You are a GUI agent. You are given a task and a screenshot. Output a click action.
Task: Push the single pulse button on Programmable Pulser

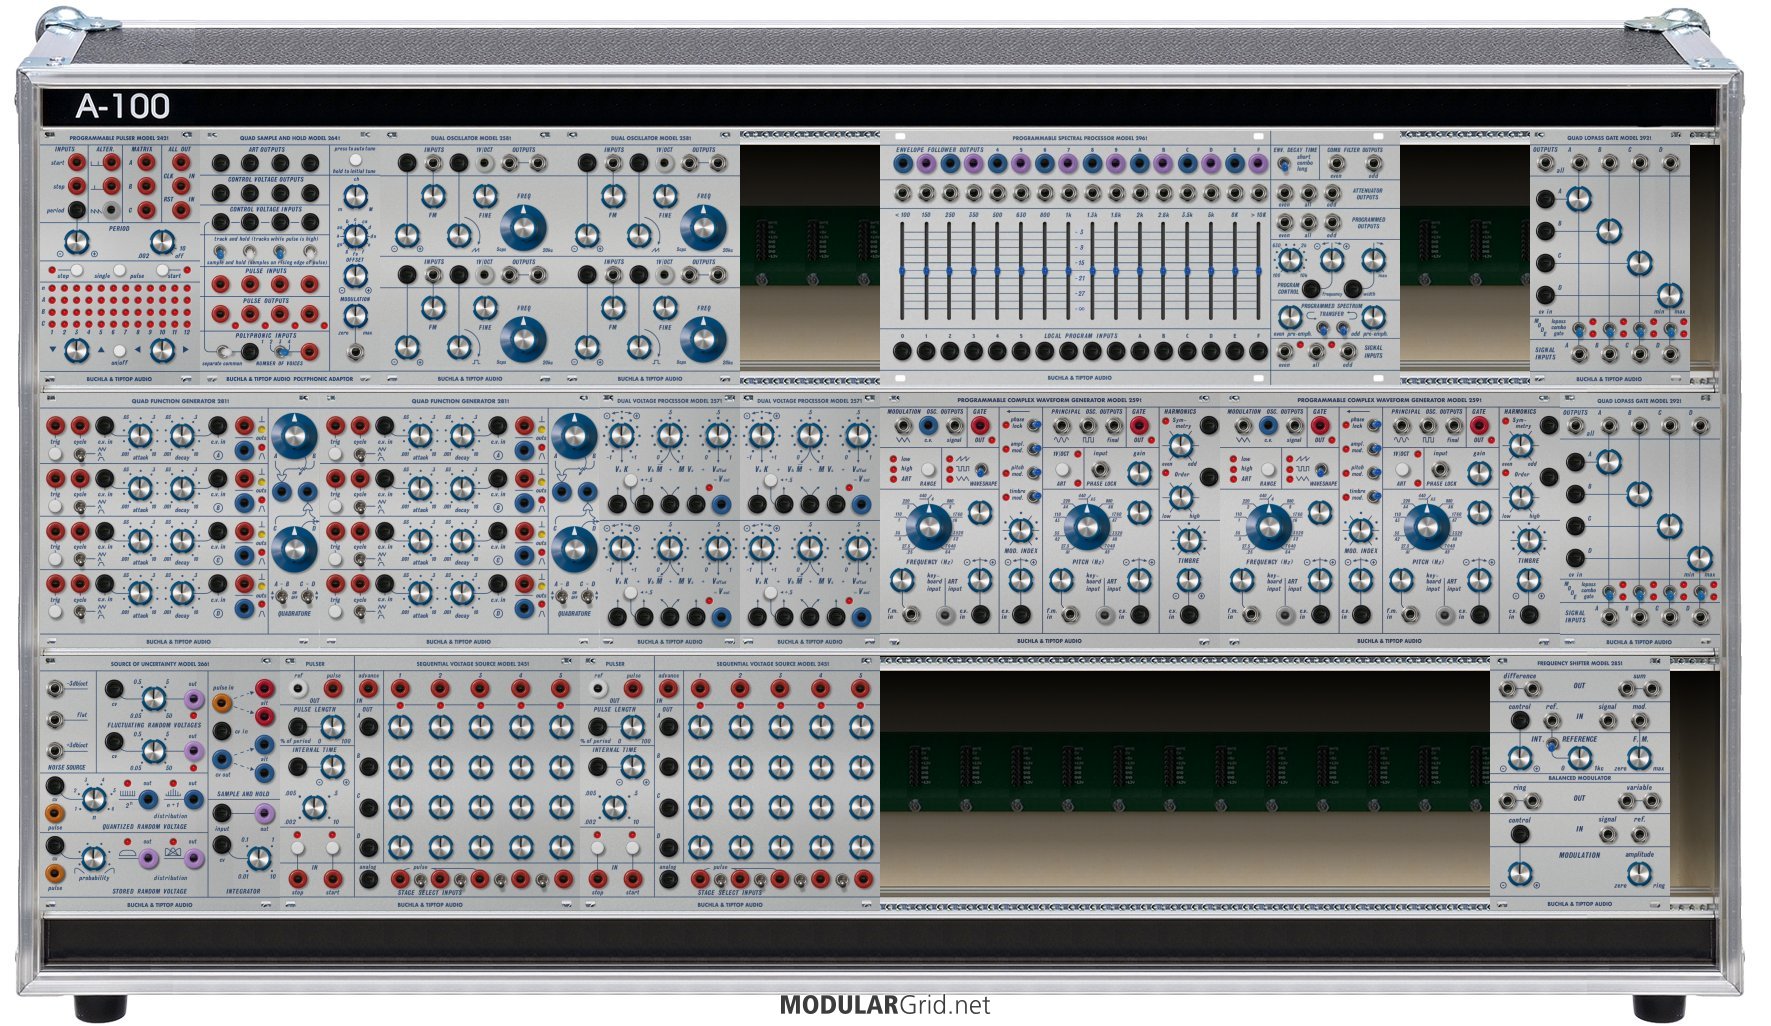pyautogui.click(x=120, y=270)
